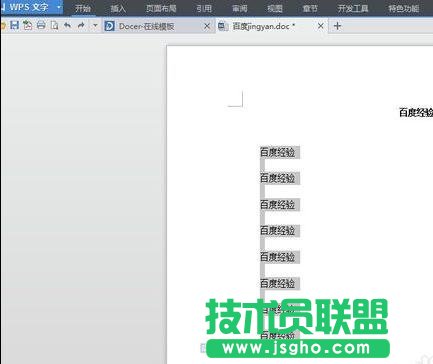This screenshot has height=364, width=433.
Task: Add a new document tab with plus
Action: pyautogui.click(x=337, y=26)
